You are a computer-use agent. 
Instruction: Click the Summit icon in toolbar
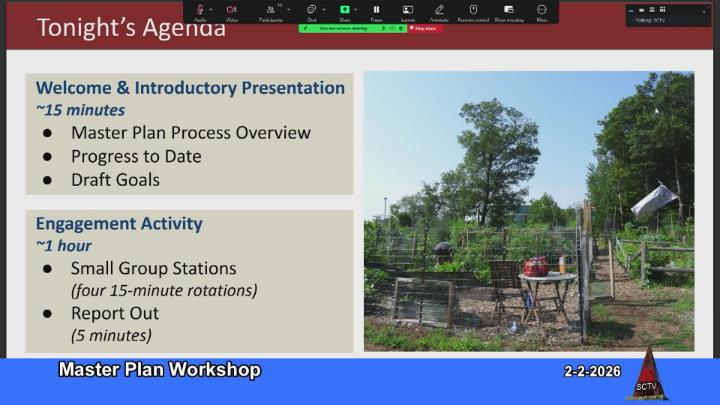point(408,10)
